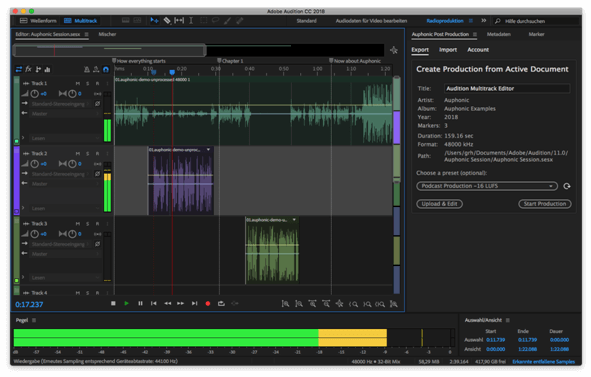The width and height of the screenshot is (591, 377).
Task: Click the Fast Forward button
Action: coord(181,303)
